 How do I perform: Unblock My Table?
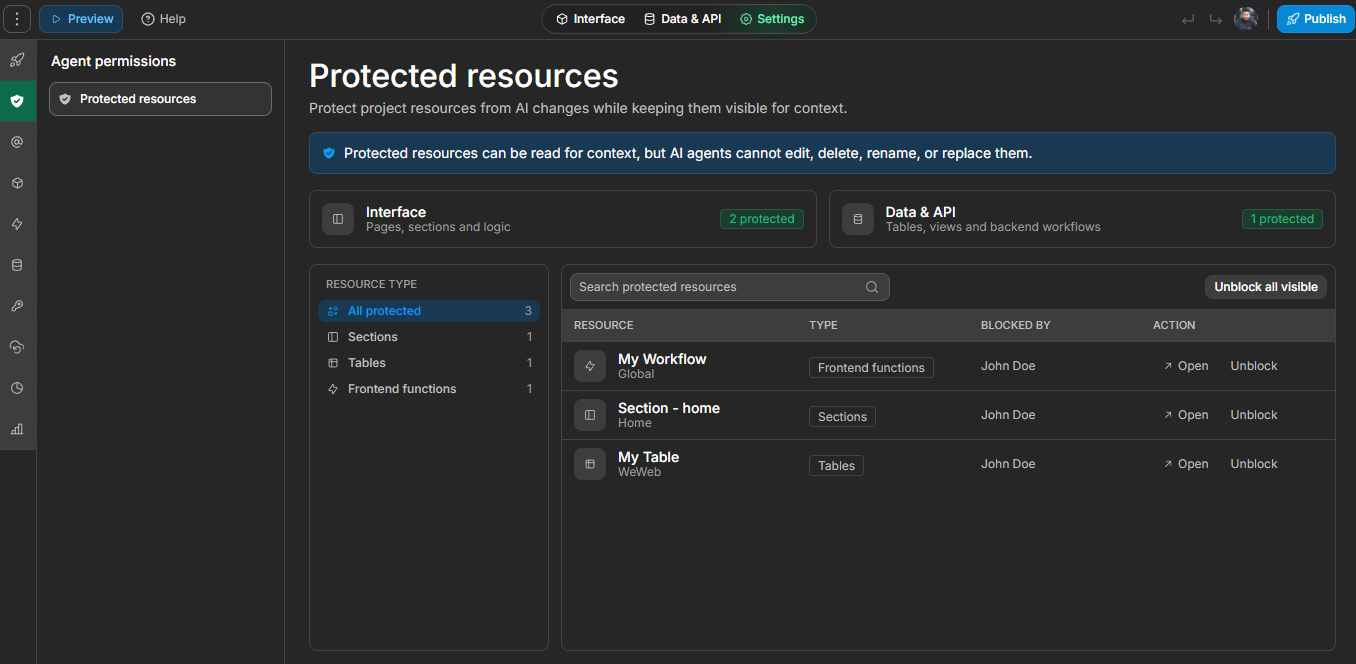click(x=1254, y=464)
